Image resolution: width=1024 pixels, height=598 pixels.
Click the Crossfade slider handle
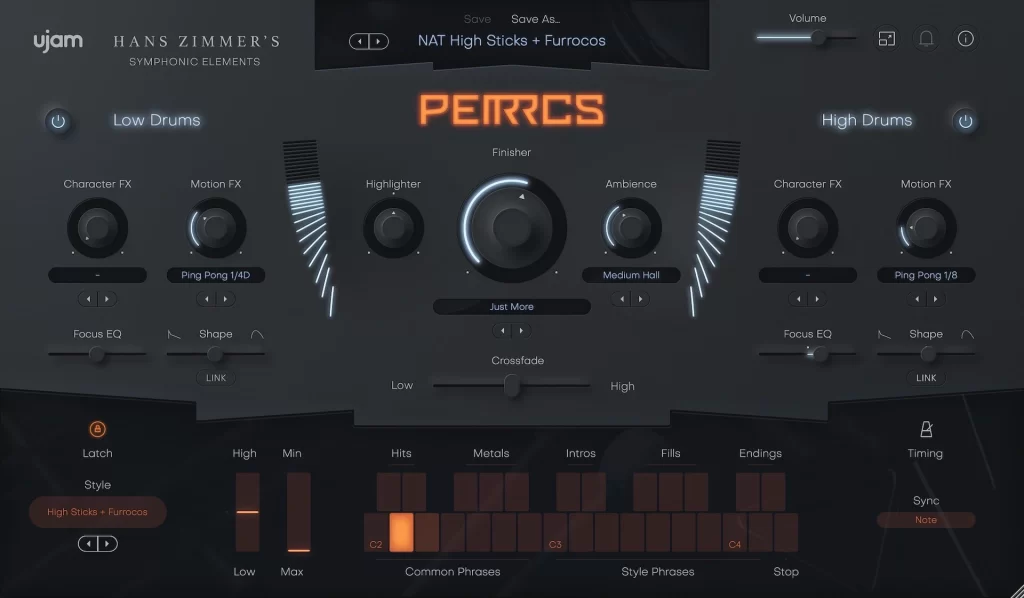512,386
